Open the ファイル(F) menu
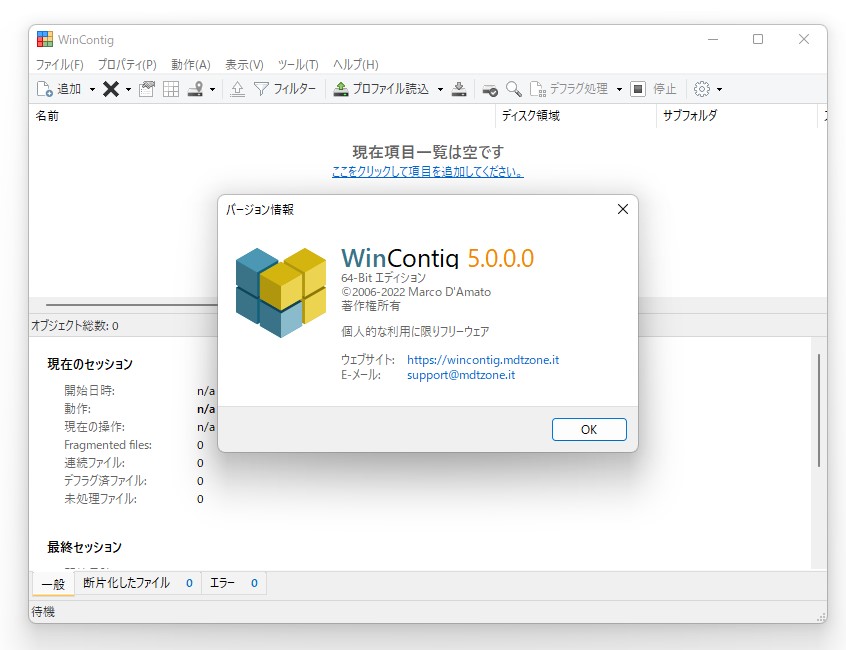 (x=59, y=65)
